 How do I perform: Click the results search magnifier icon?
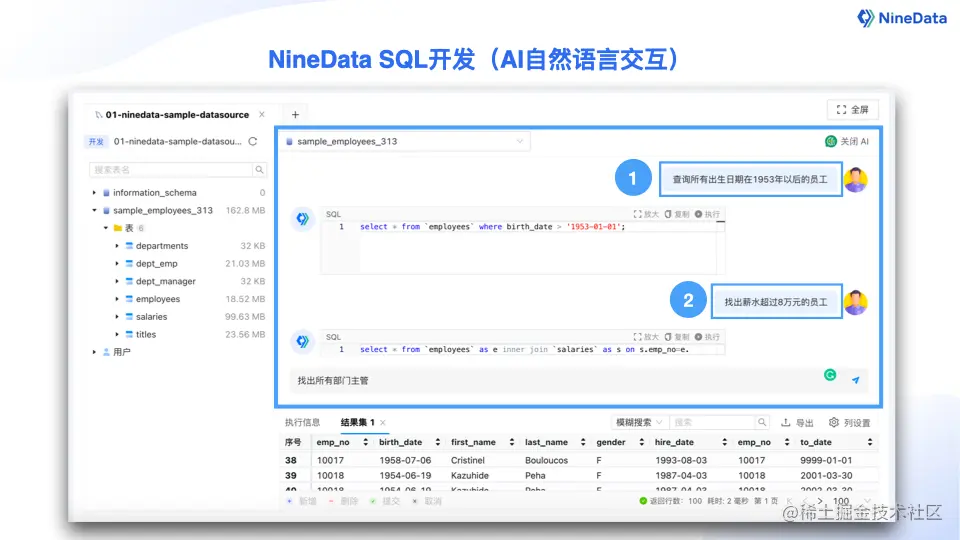pos(762,422)
